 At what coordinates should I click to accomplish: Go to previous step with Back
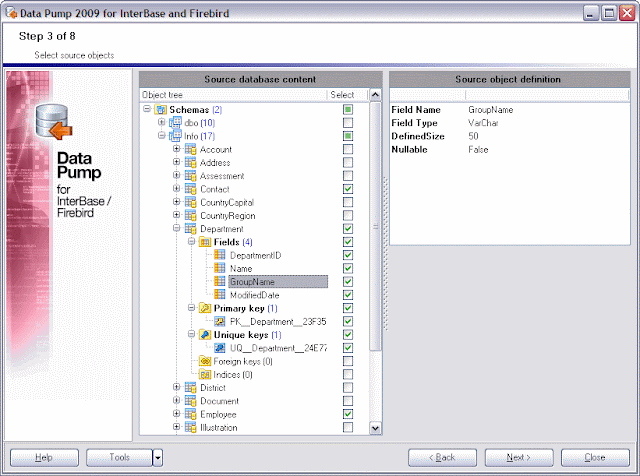tap(442, 458)
